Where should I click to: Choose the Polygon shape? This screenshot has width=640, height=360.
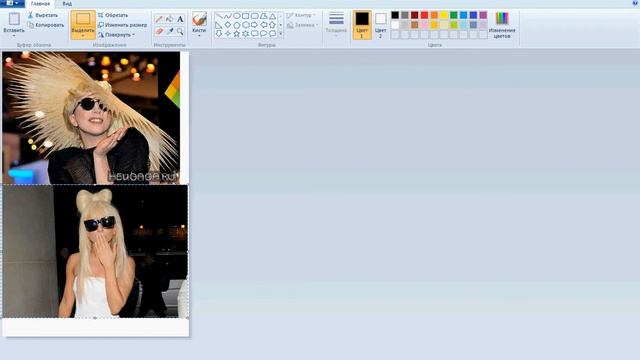coord(264,16)
